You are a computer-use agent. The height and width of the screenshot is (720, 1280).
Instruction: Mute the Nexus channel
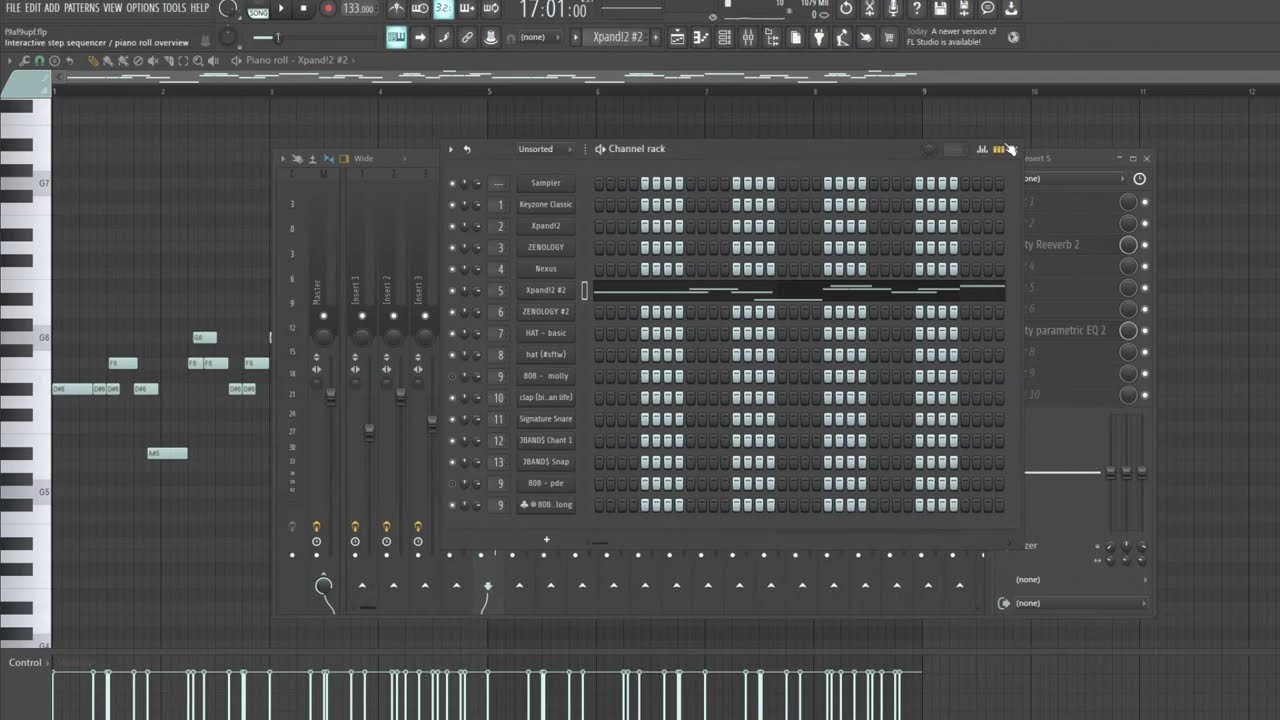452,269
